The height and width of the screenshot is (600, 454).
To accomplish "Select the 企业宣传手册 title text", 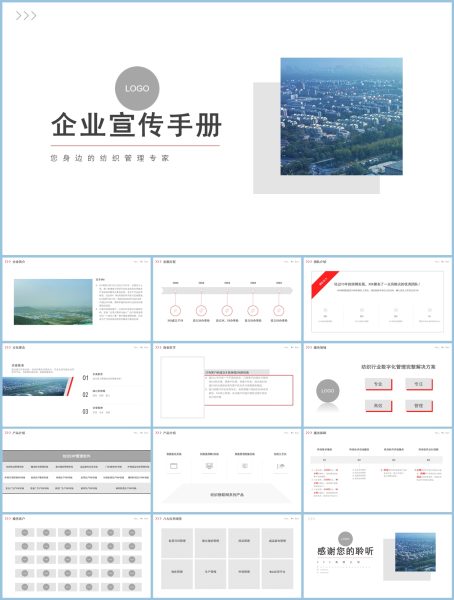I will (136, 125).
